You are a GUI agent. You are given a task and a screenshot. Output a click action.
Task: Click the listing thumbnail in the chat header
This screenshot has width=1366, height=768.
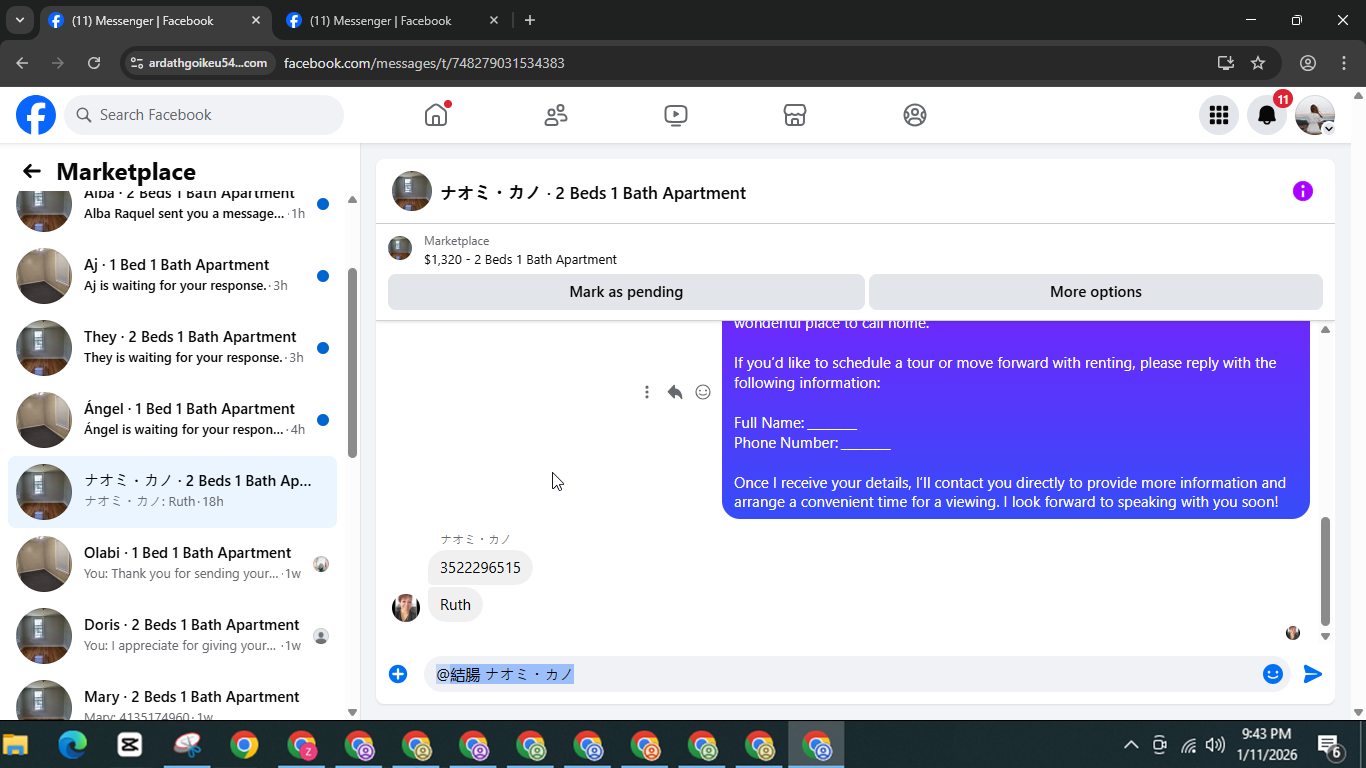coord(412,191)
